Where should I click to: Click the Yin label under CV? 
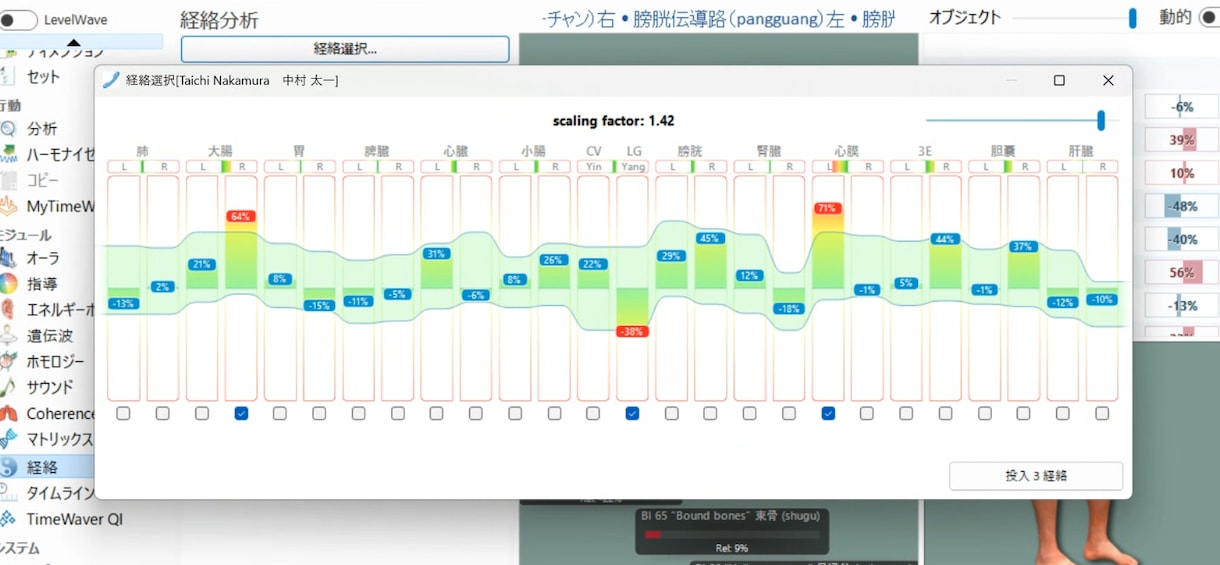[x=594, y=166]
